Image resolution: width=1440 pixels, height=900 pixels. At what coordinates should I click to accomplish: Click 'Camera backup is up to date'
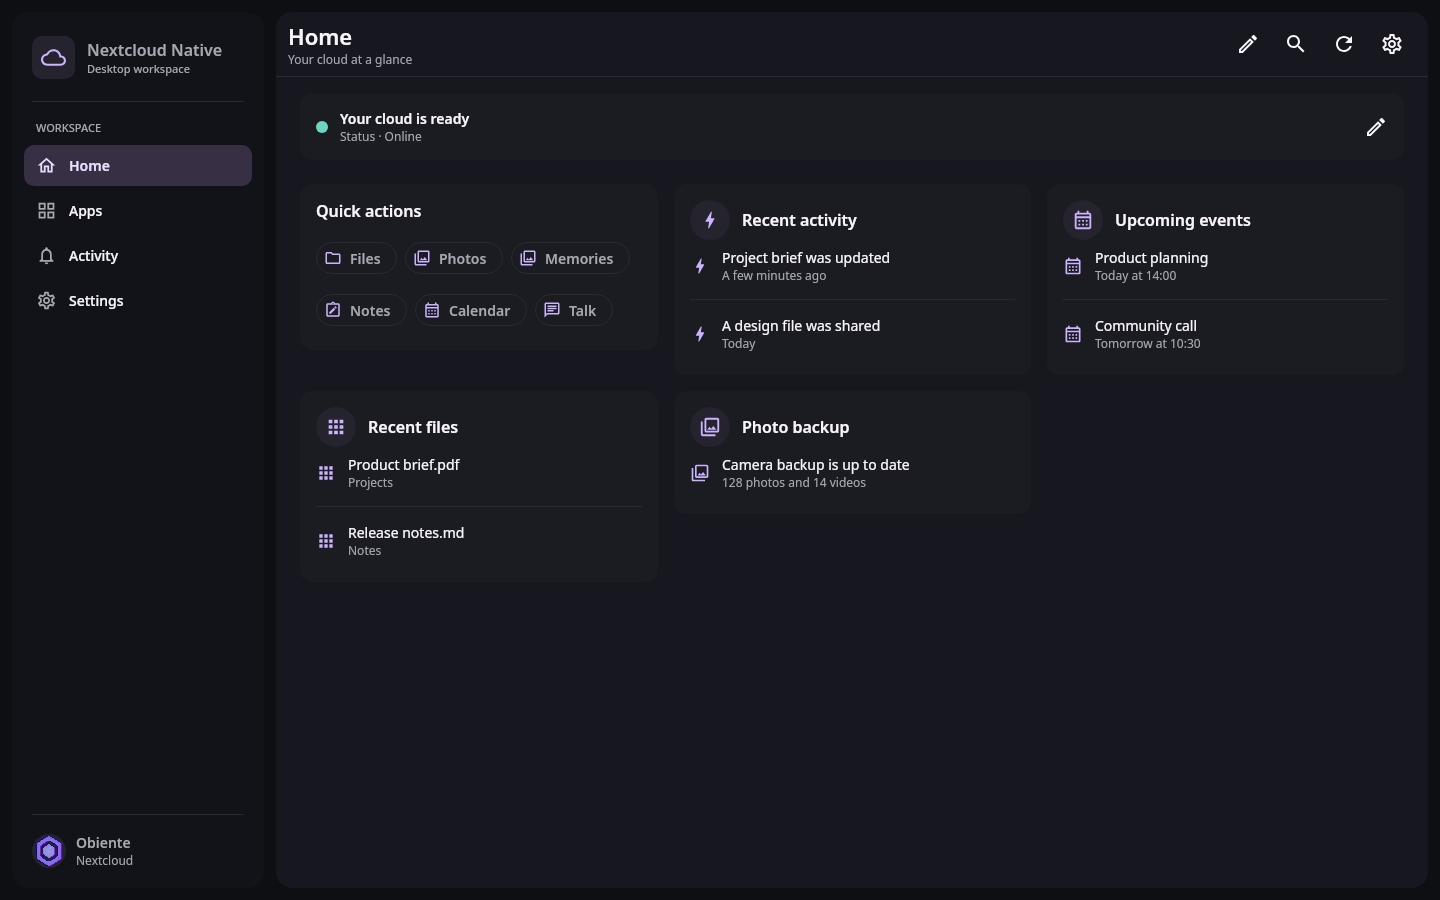(815, 465)
